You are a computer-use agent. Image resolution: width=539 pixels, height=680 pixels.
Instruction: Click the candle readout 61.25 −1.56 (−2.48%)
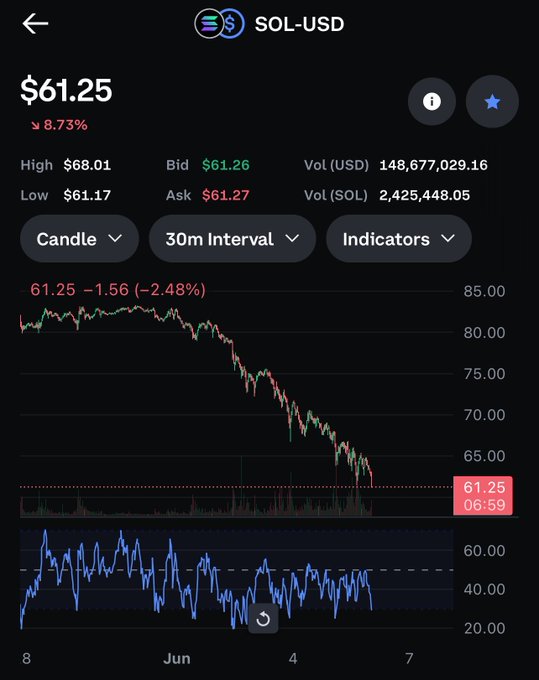(x=118, y=290)
